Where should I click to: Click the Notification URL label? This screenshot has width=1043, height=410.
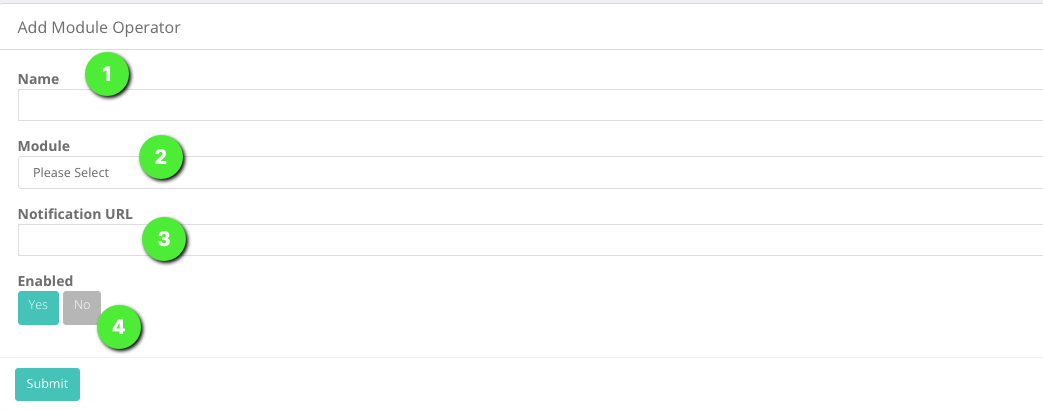75,214
